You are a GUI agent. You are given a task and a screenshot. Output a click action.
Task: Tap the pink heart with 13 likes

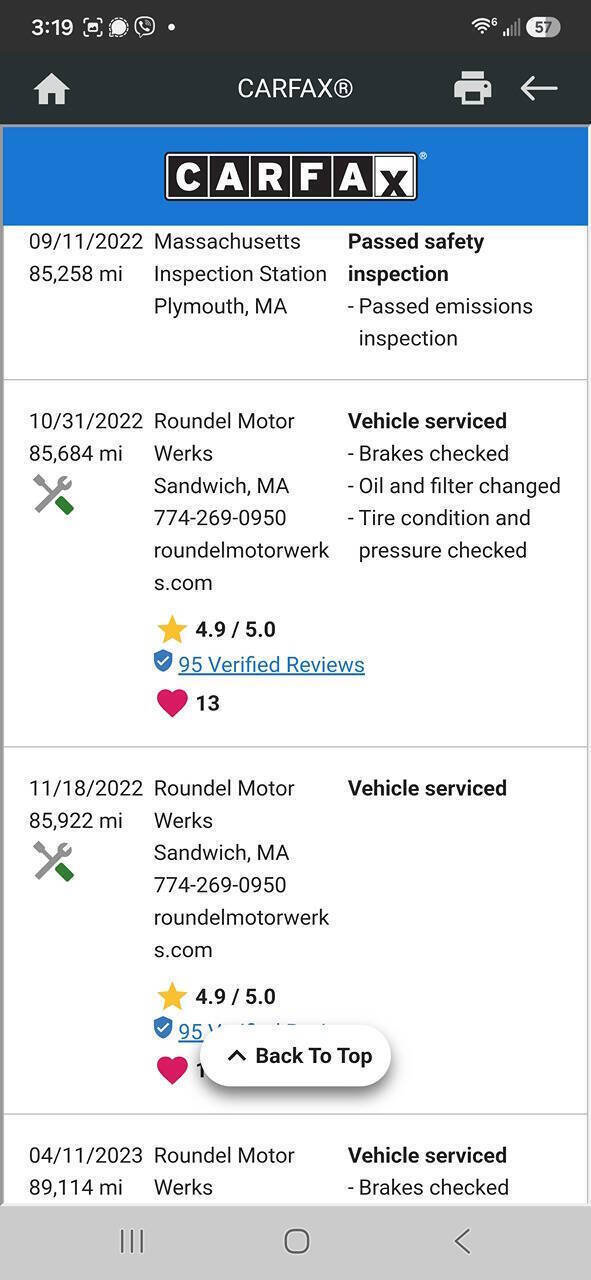click(x=172, y=703)
